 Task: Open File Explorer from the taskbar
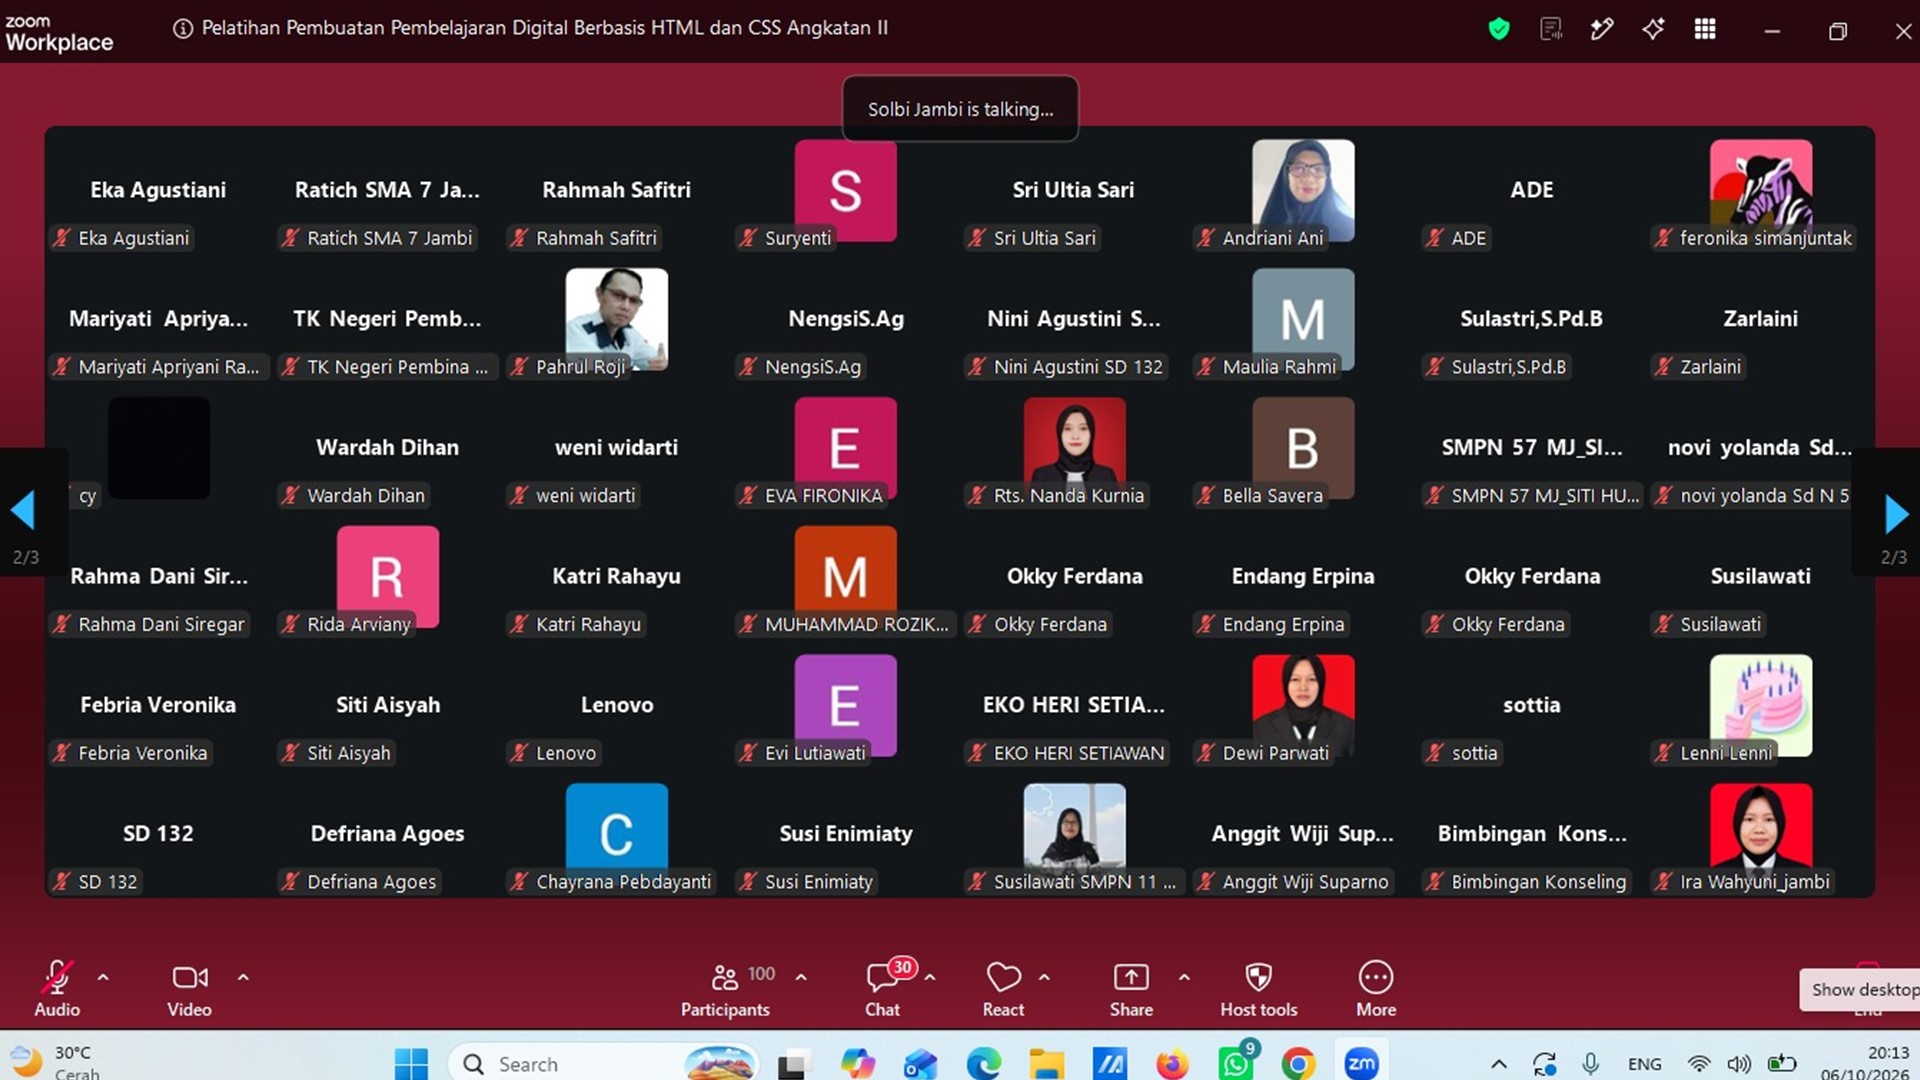[x=1047, y=1063]
